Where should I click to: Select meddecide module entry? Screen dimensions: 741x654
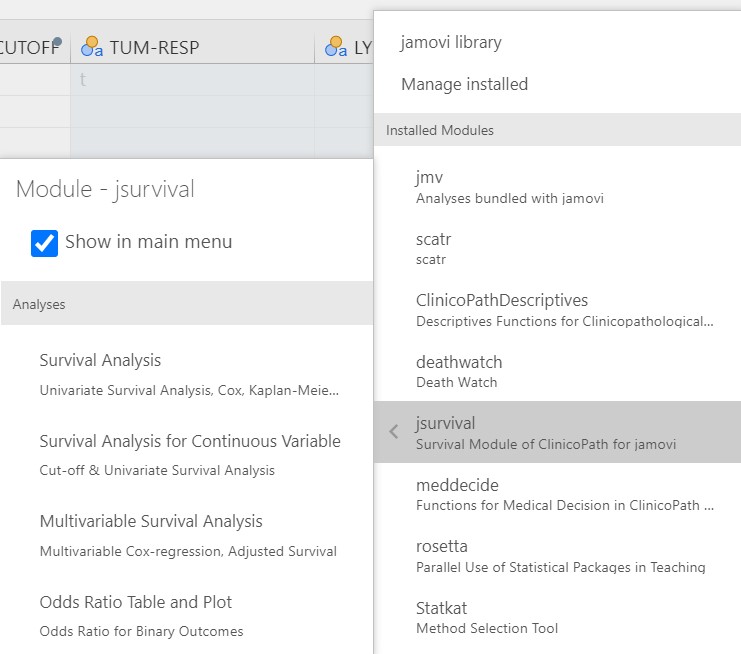coord(557,494)
